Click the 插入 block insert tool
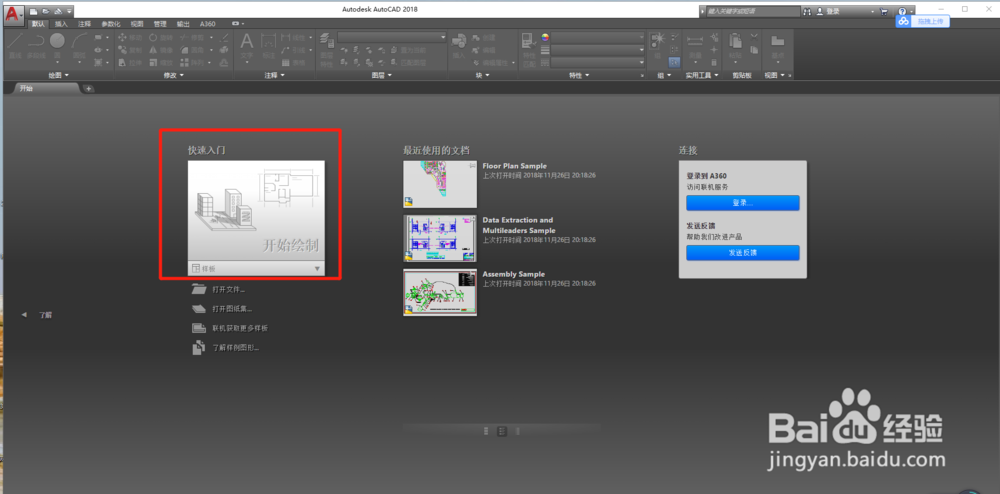 [459, 46]
